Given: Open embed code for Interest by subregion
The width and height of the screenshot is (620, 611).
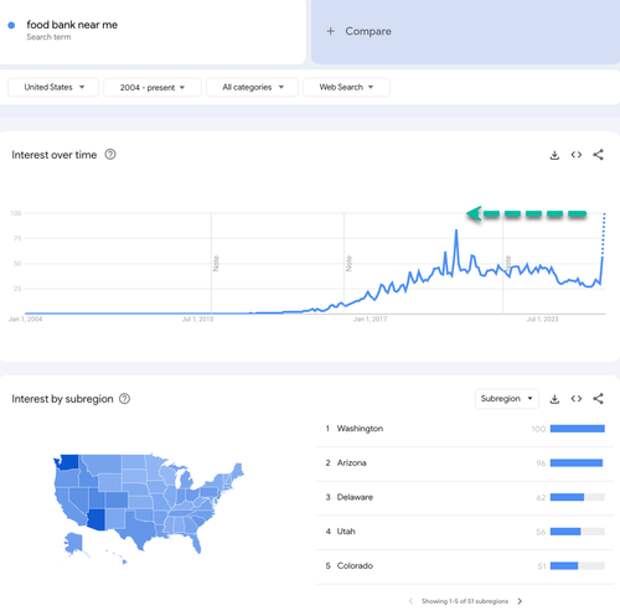Looking at the screenshot, I should click(576, 399).
